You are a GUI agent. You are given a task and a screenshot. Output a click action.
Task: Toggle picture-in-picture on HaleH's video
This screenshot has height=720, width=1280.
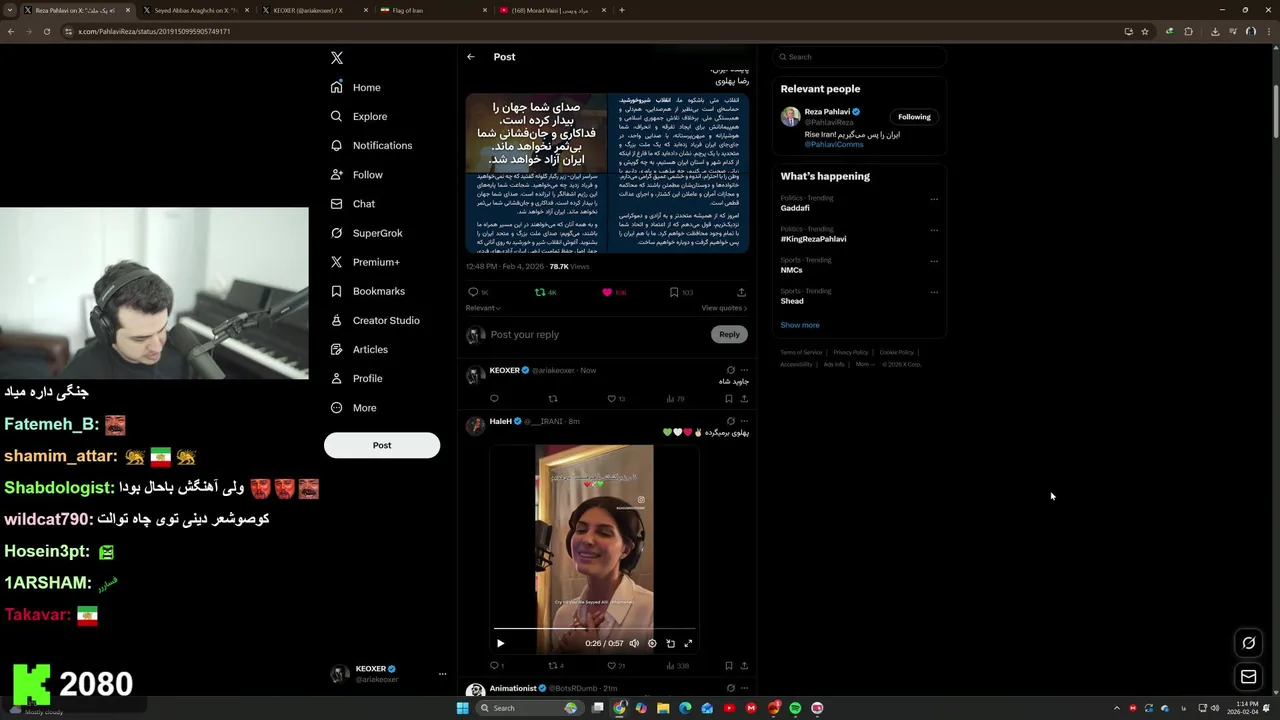point(670,643)
